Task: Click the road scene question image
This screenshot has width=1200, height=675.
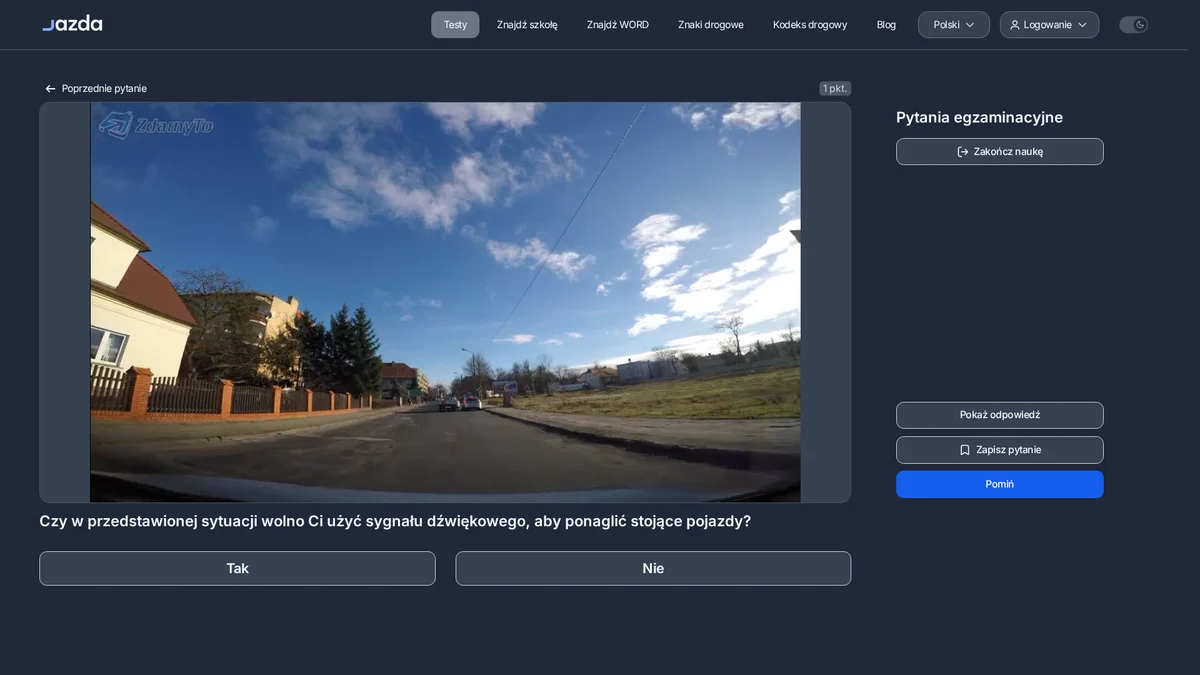Action: click(x=445, y=302)
